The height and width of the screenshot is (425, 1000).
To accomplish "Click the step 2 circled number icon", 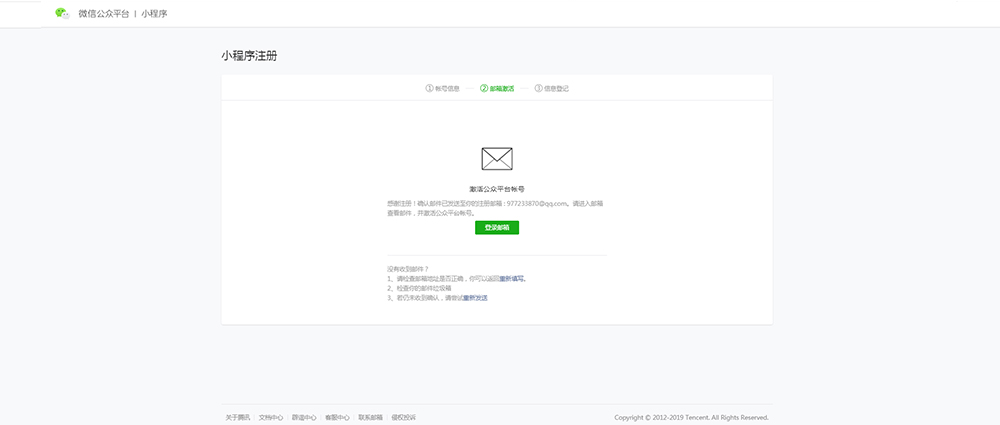I will (484, 88).
